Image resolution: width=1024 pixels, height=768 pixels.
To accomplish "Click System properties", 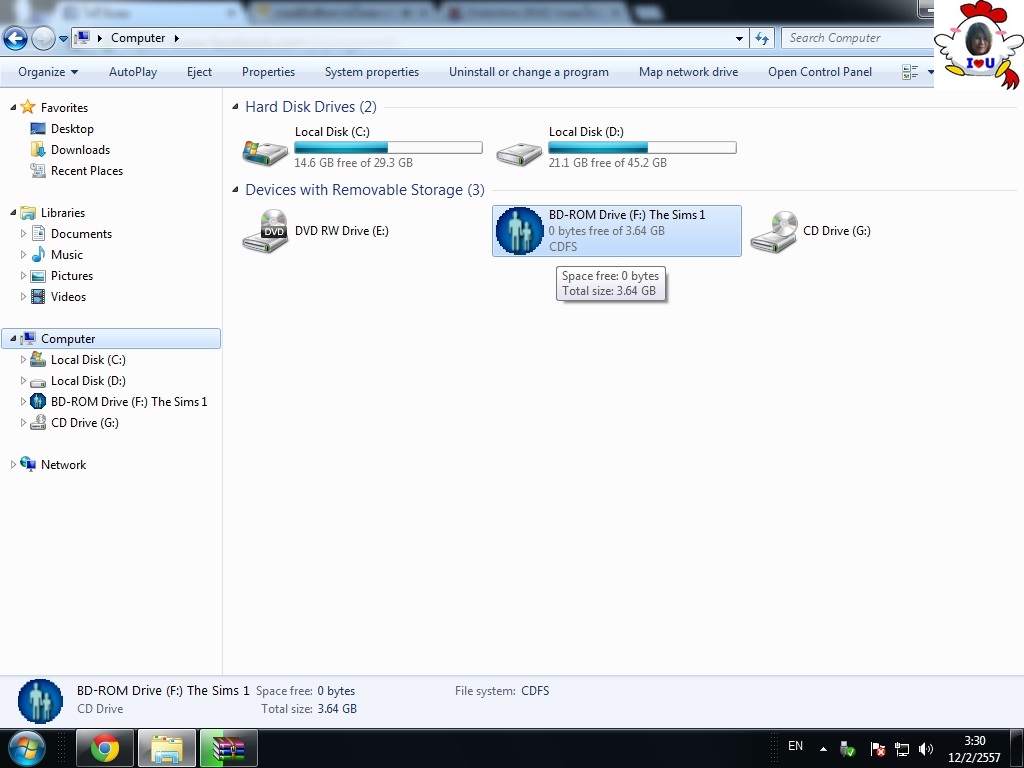I will [x=372, y=72].
